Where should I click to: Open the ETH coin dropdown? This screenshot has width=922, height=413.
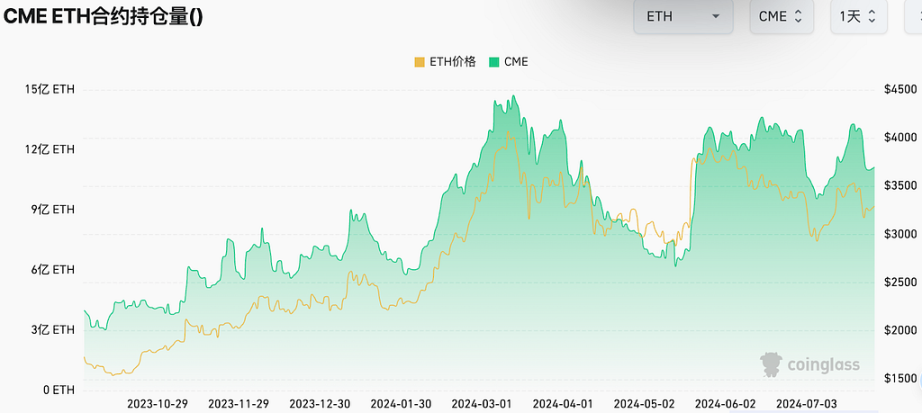tap(683, 16)
